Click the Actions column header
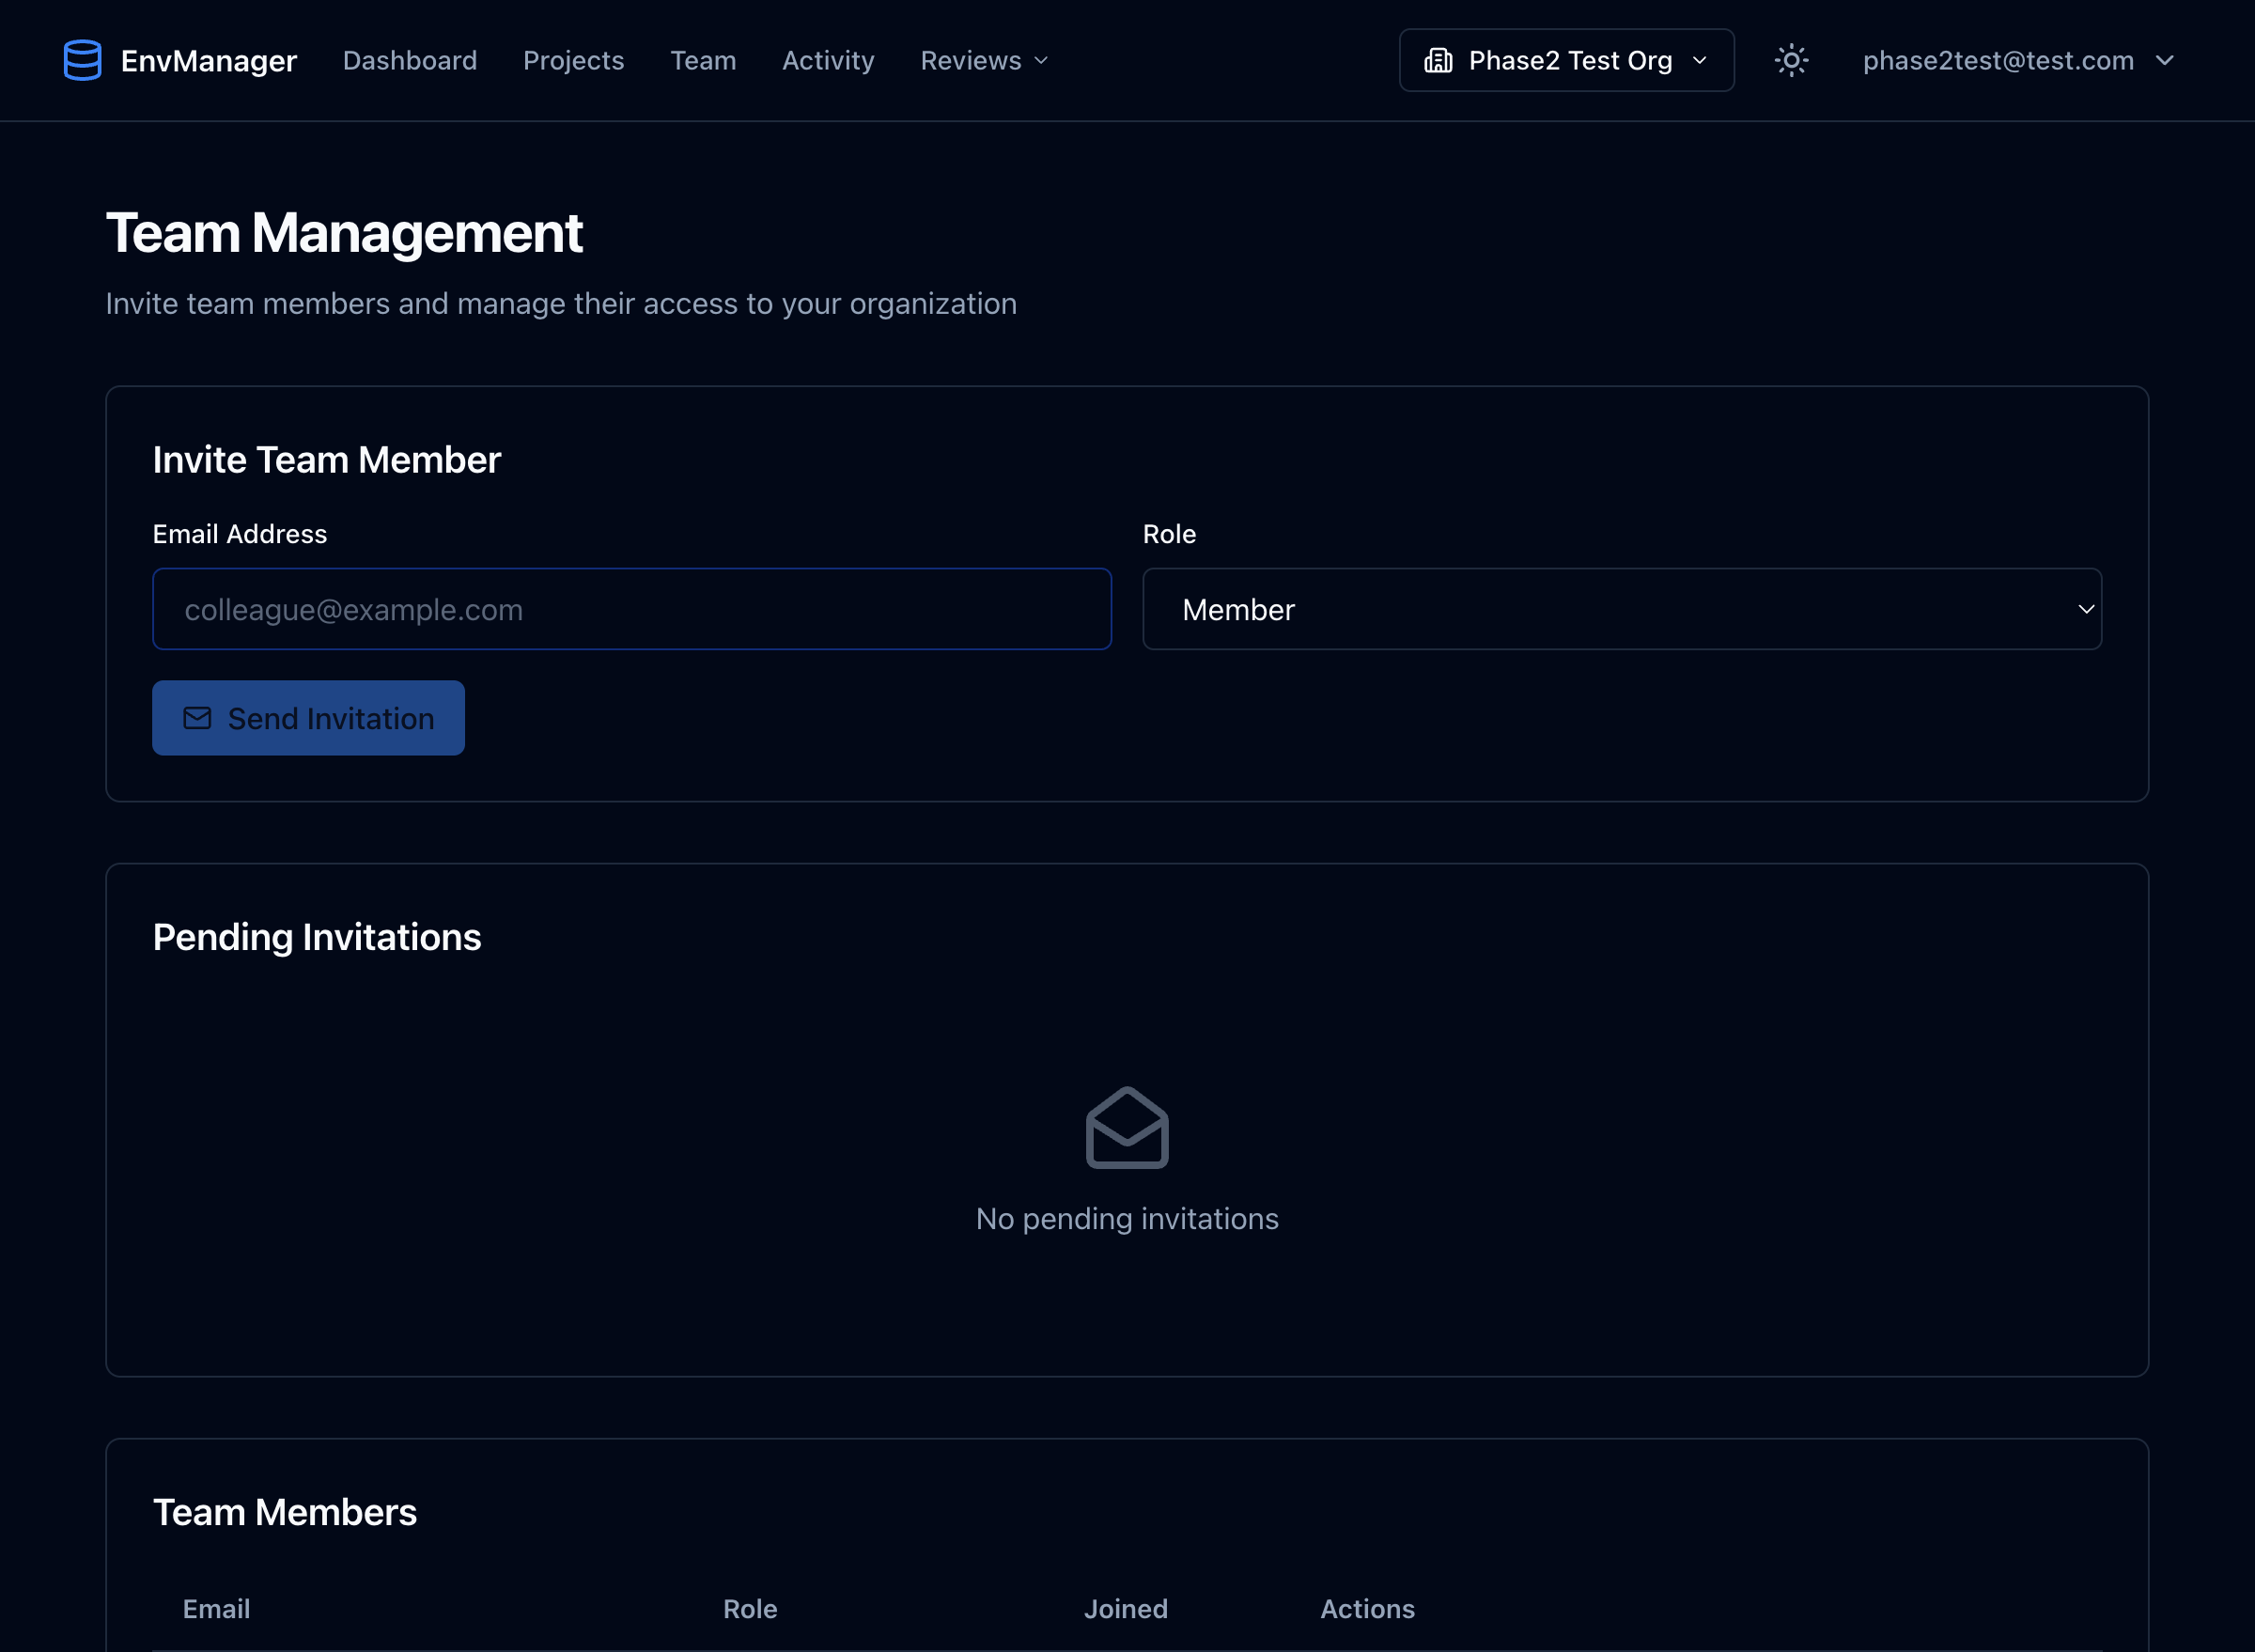Screen dimensions: 2255x1652 (1368, 1609)
